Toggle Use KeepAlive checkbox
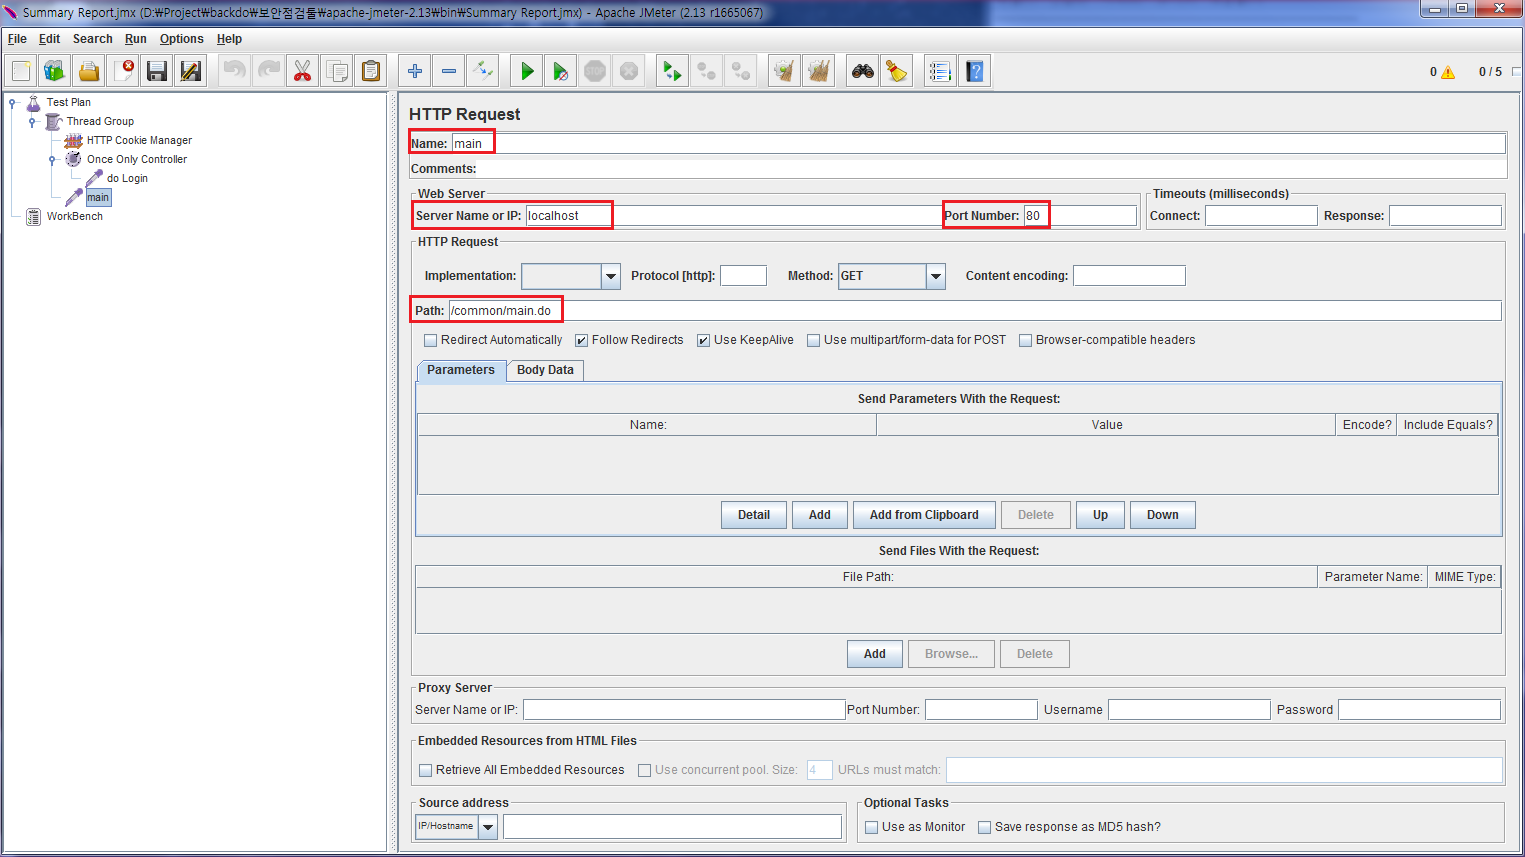1525x857 pixels. (x=704, y=340)
